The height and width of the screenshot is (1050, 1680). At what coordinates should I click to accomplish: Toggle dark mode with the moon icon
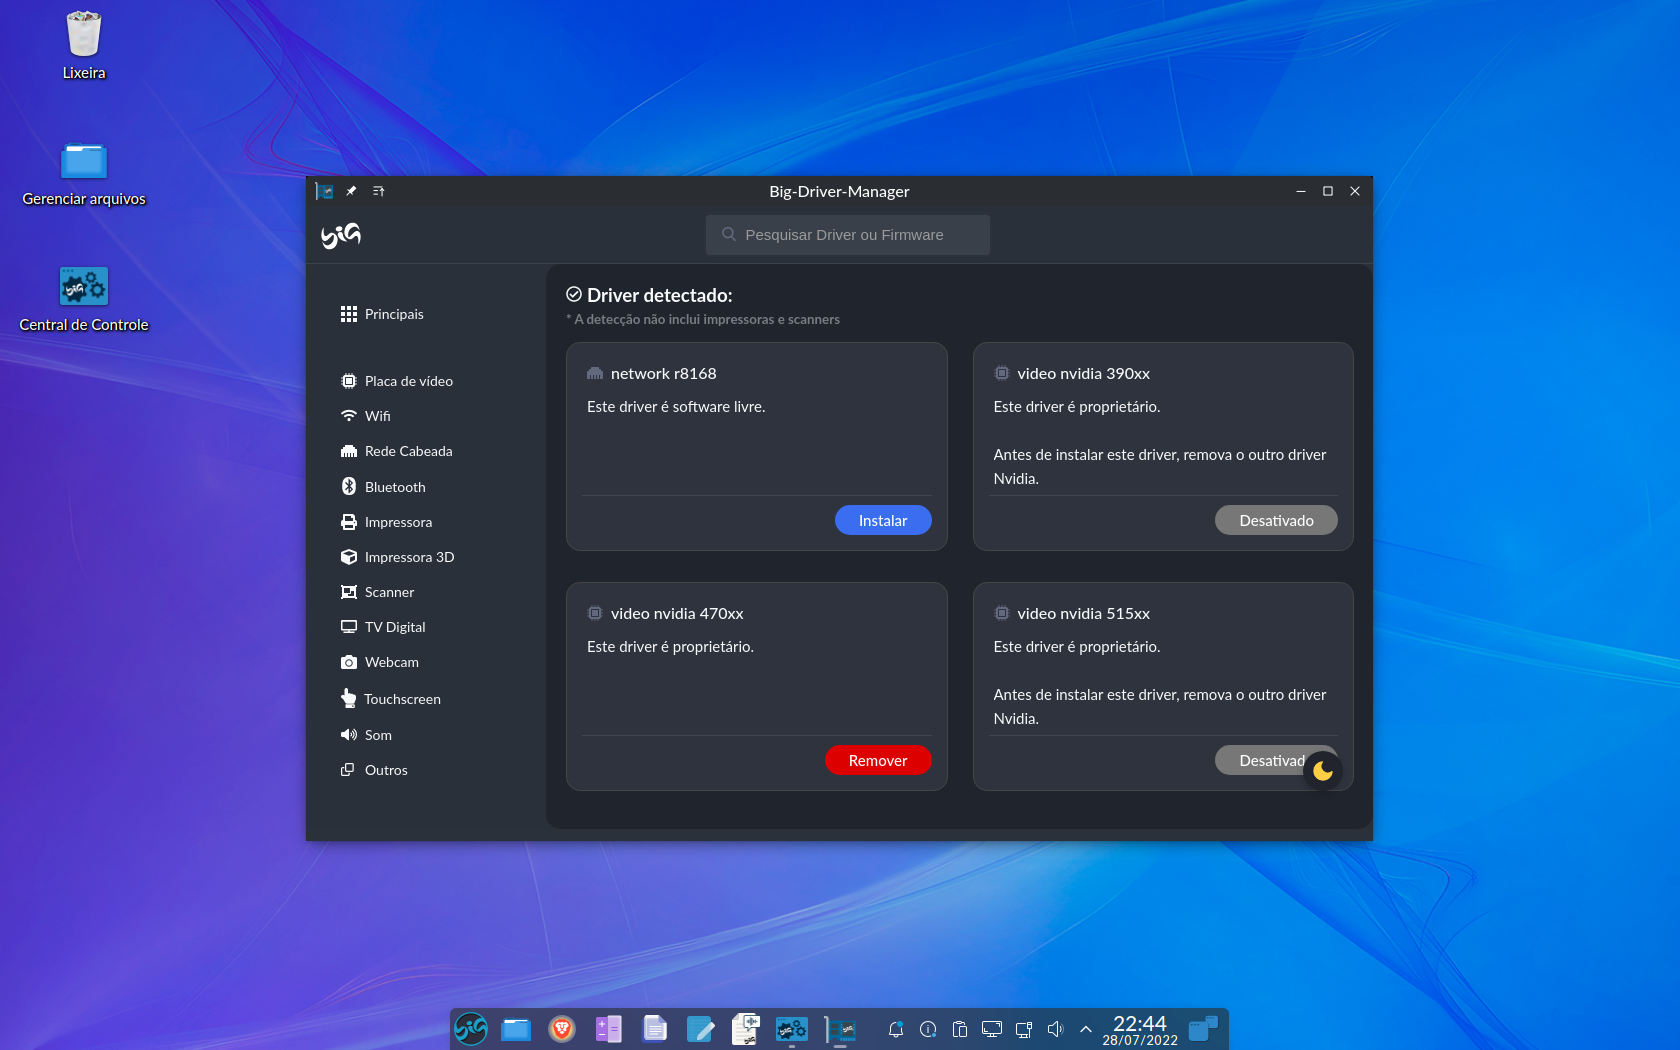click(1323, 770)
